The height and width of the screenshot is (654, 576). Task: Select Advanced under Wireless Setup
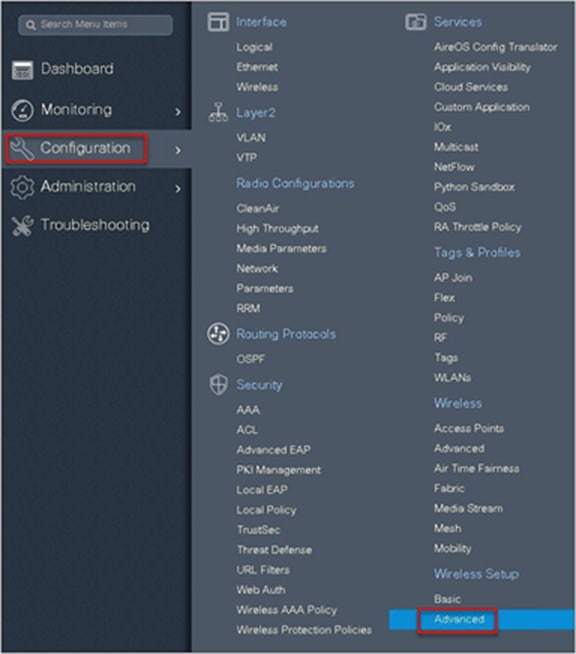pyautogui.click(x=459, y=619)
